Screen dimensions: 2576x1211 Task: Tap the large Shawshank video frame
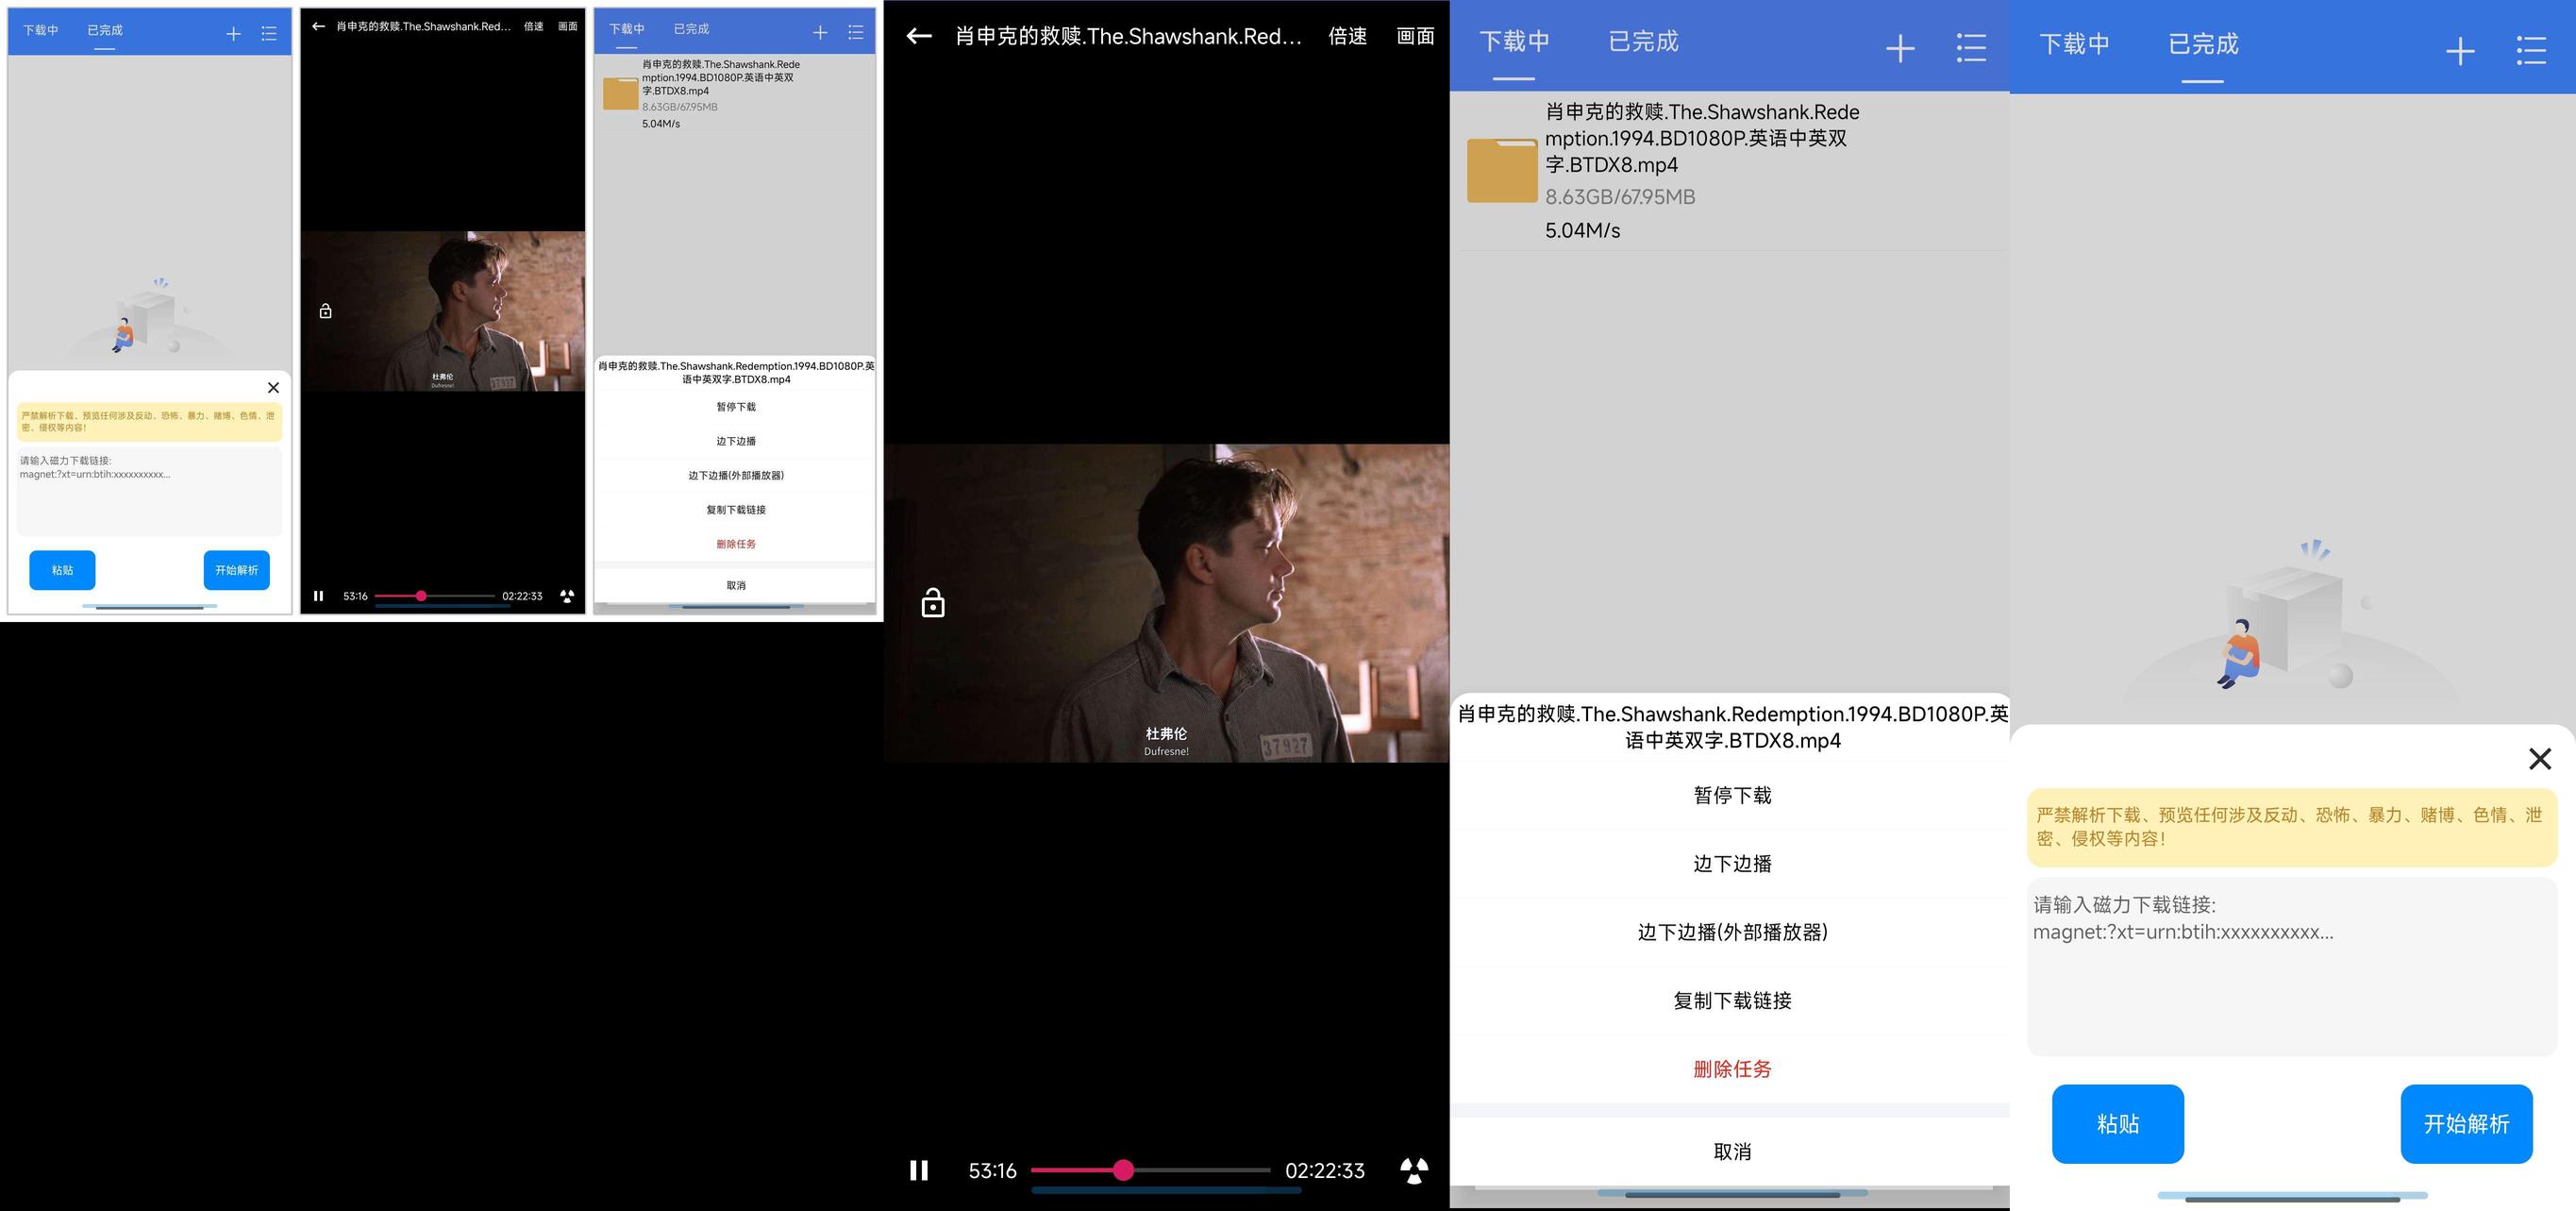click(1167, 603)
